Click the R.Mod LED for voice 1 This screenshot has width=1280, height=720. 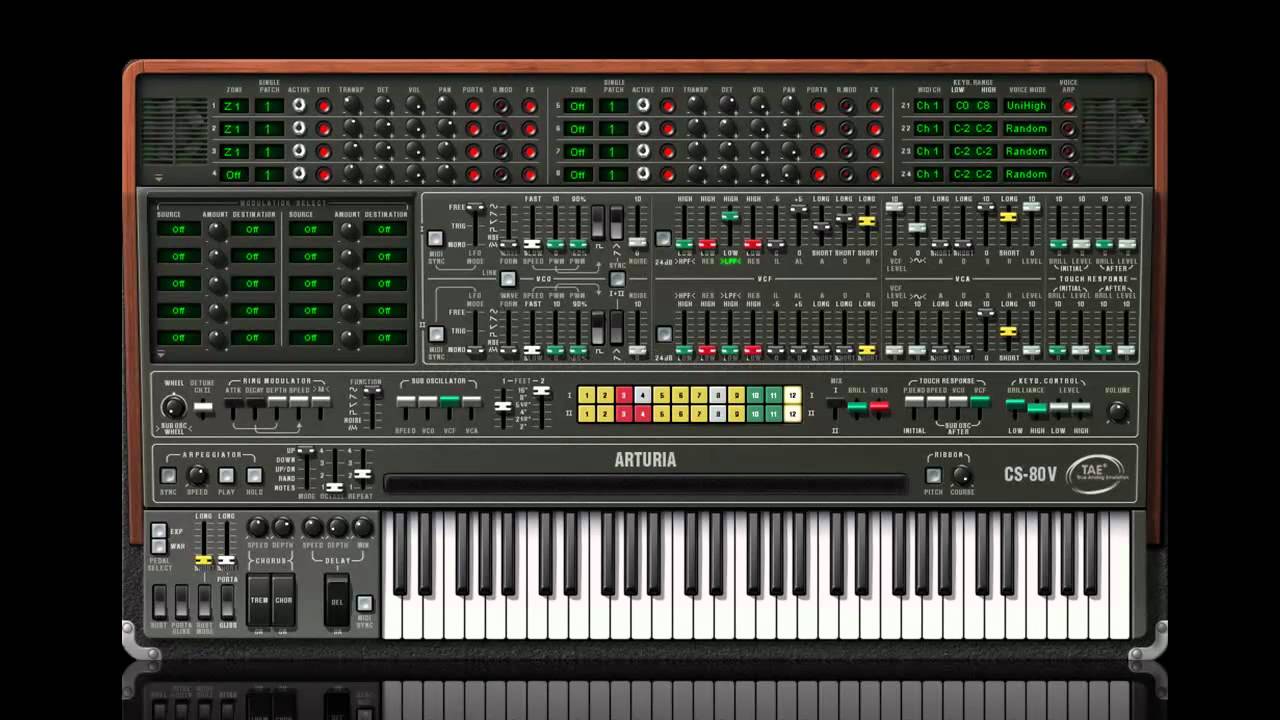point(501,105)
